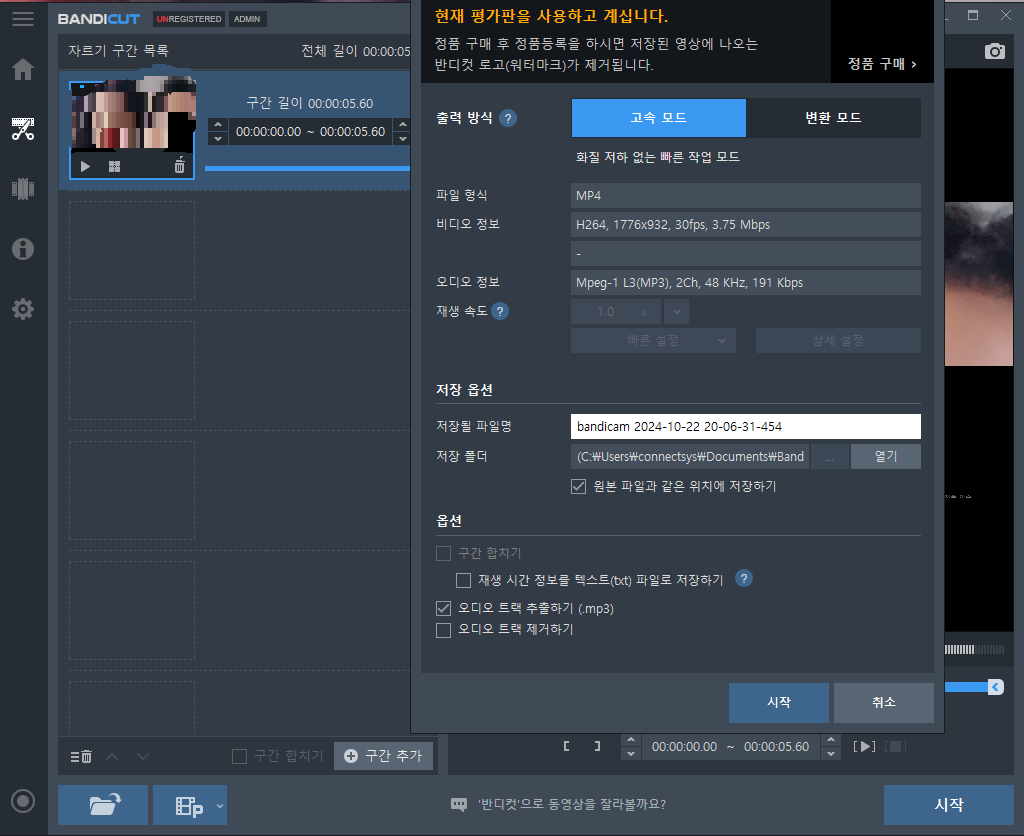Enable 오디오 트랙 제거하기
Viewport: 1024px width, 836px height.
(x=443, y=630)
